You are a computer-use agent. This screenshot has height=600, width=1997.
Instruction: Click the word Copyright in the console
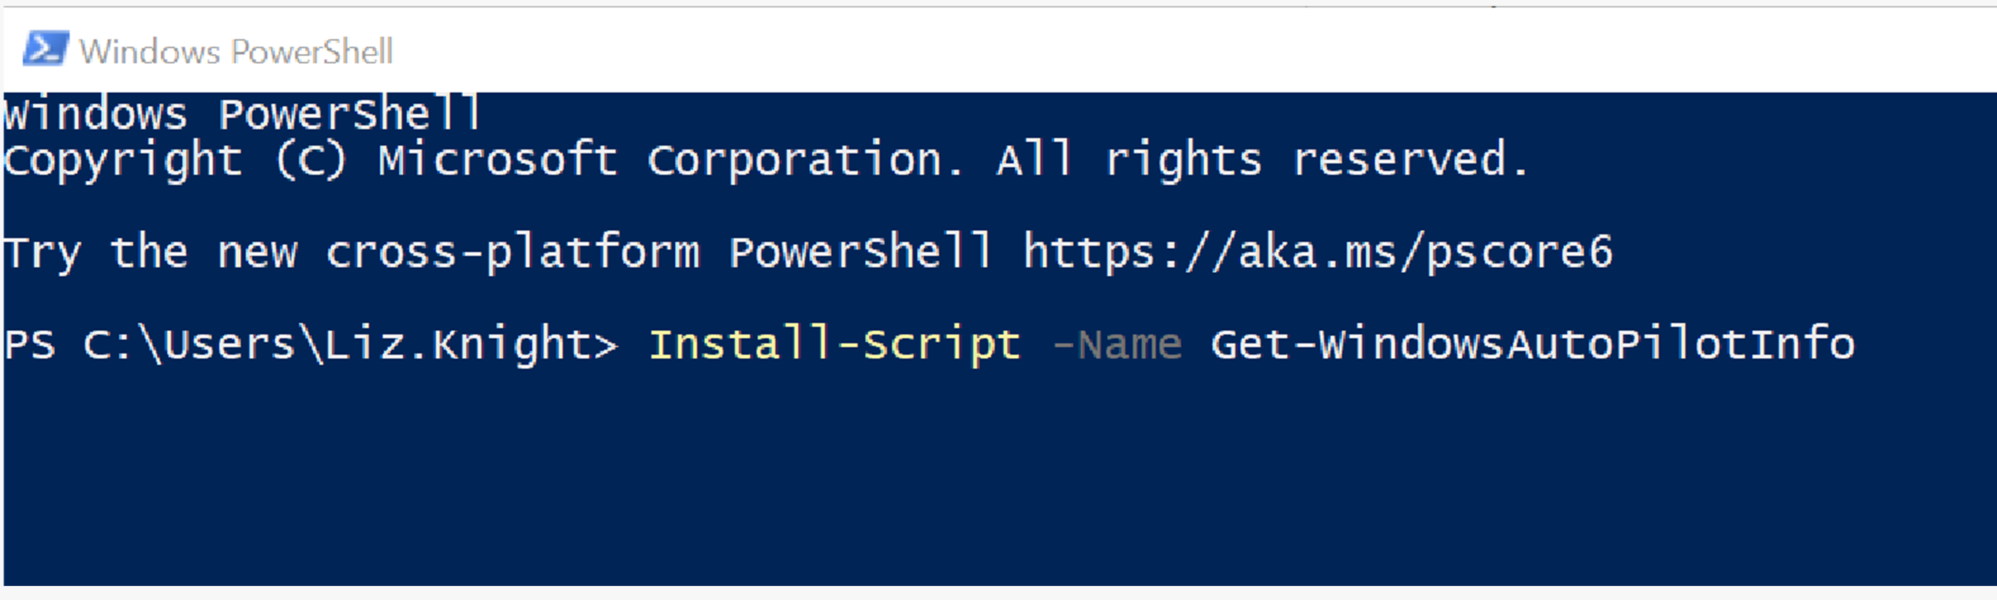coord(123,160)
